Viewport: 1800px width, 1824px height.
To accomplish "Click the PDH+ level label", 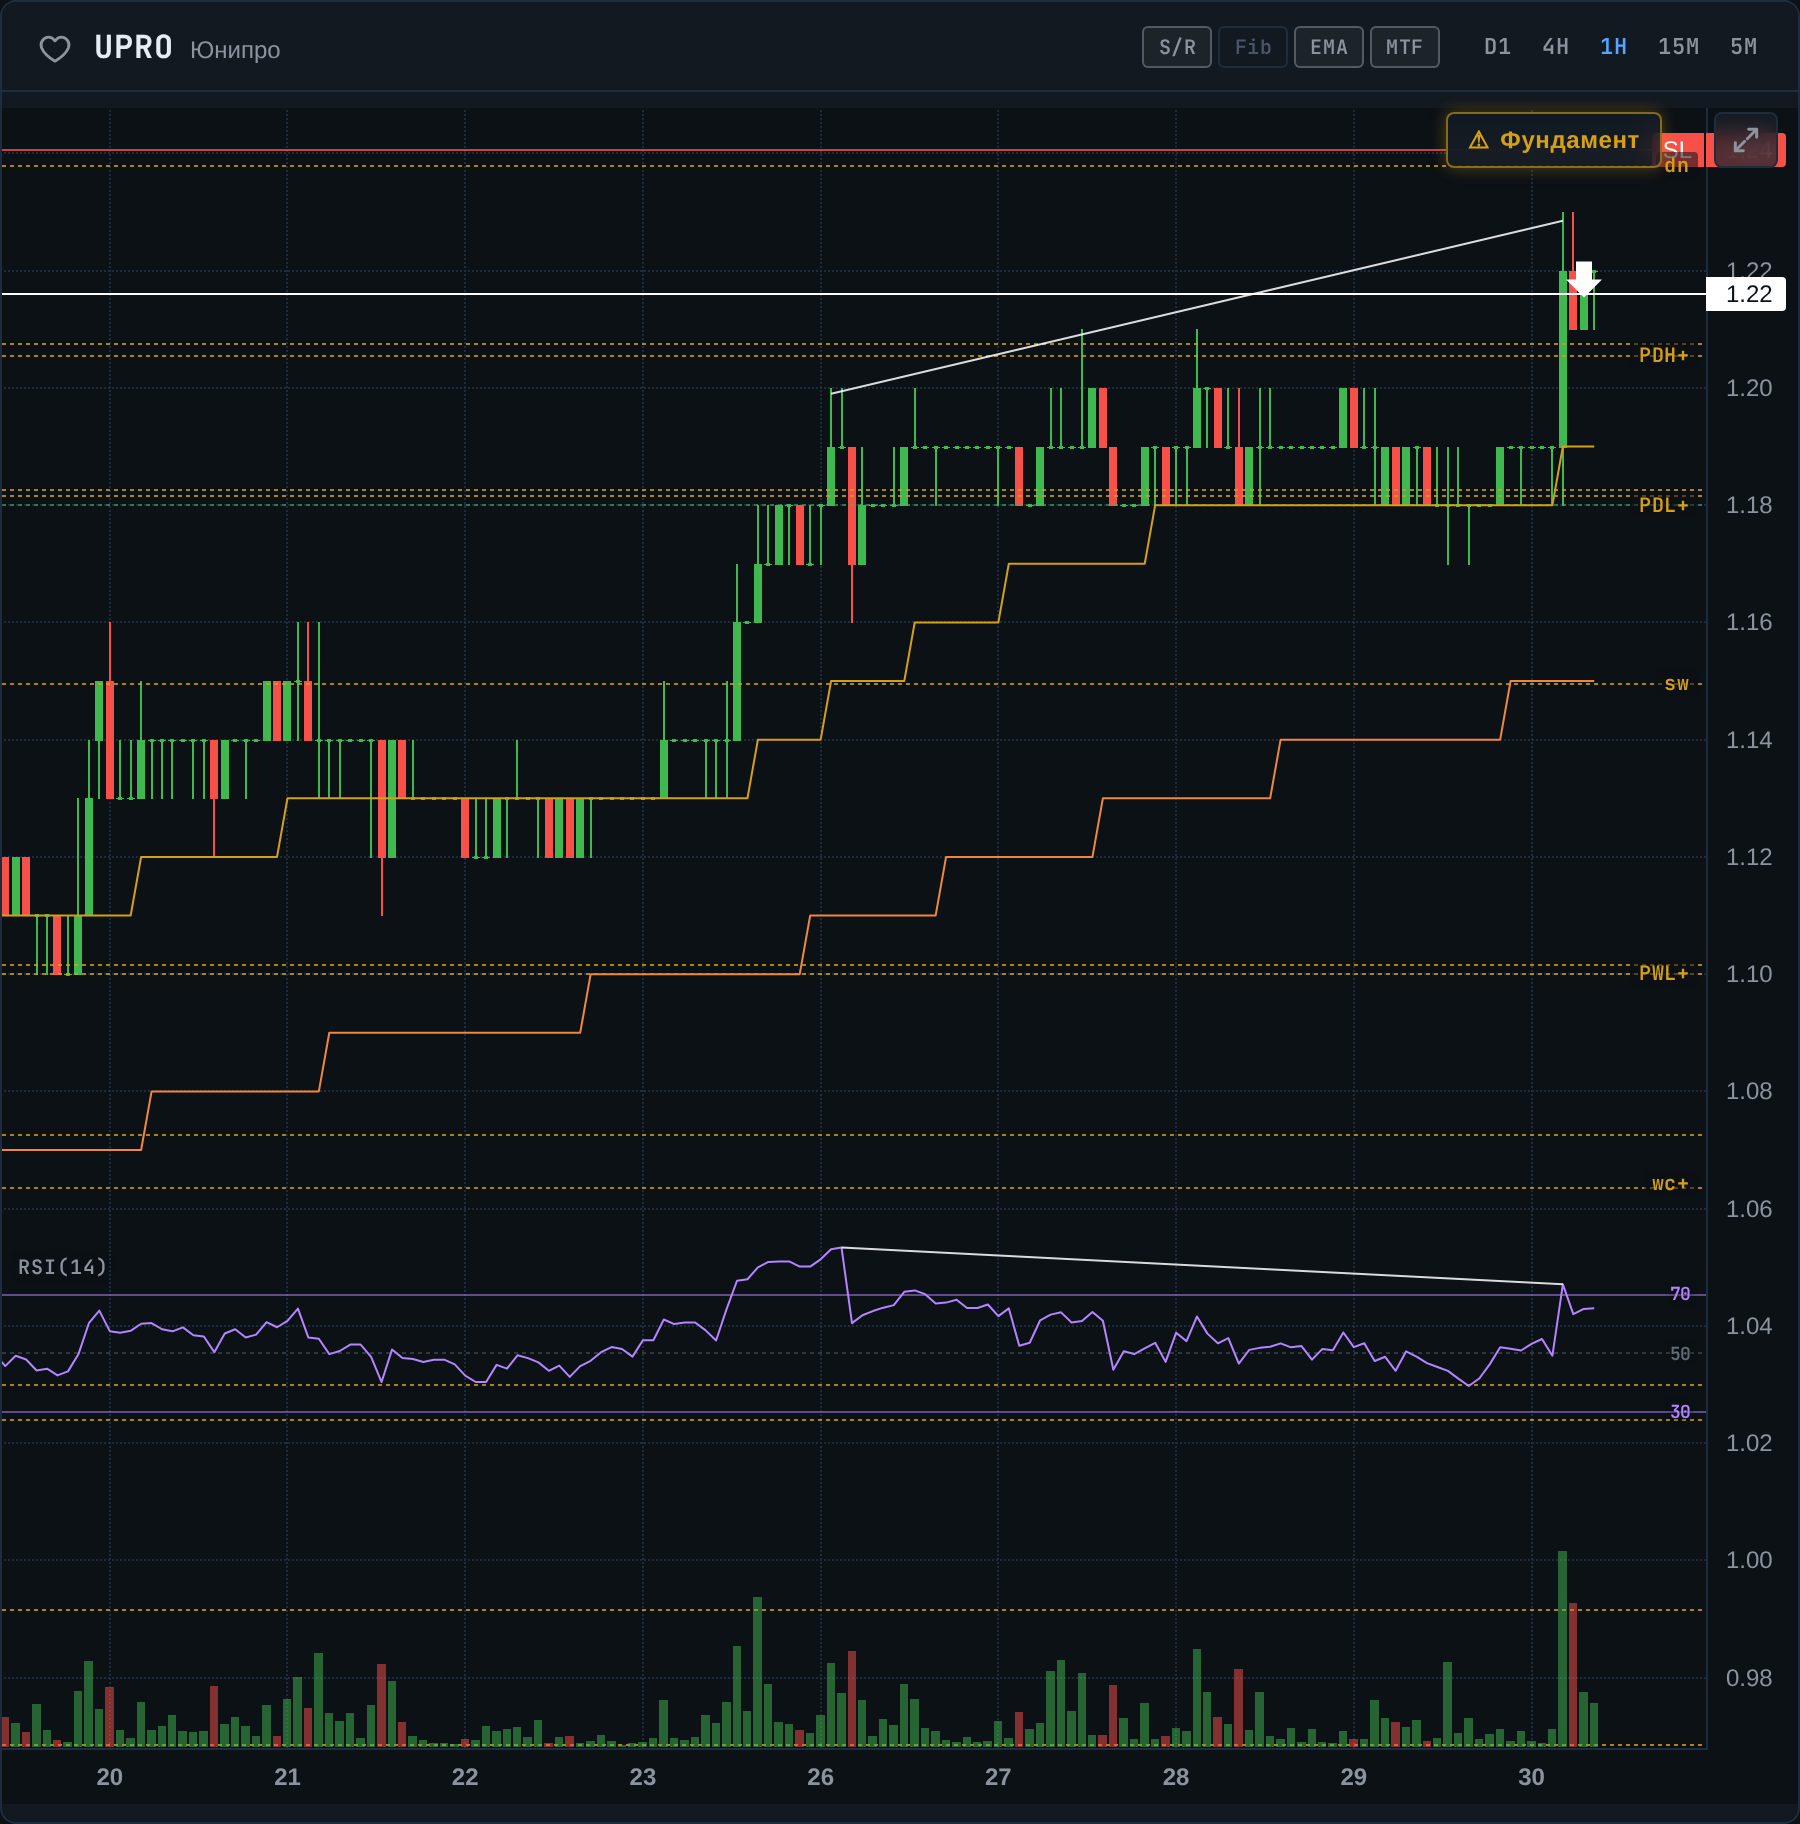I will click(1664, 355).
